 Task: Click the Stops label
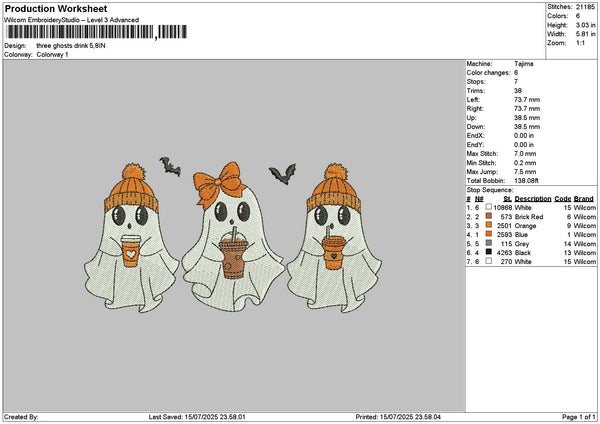coord(476,82)
